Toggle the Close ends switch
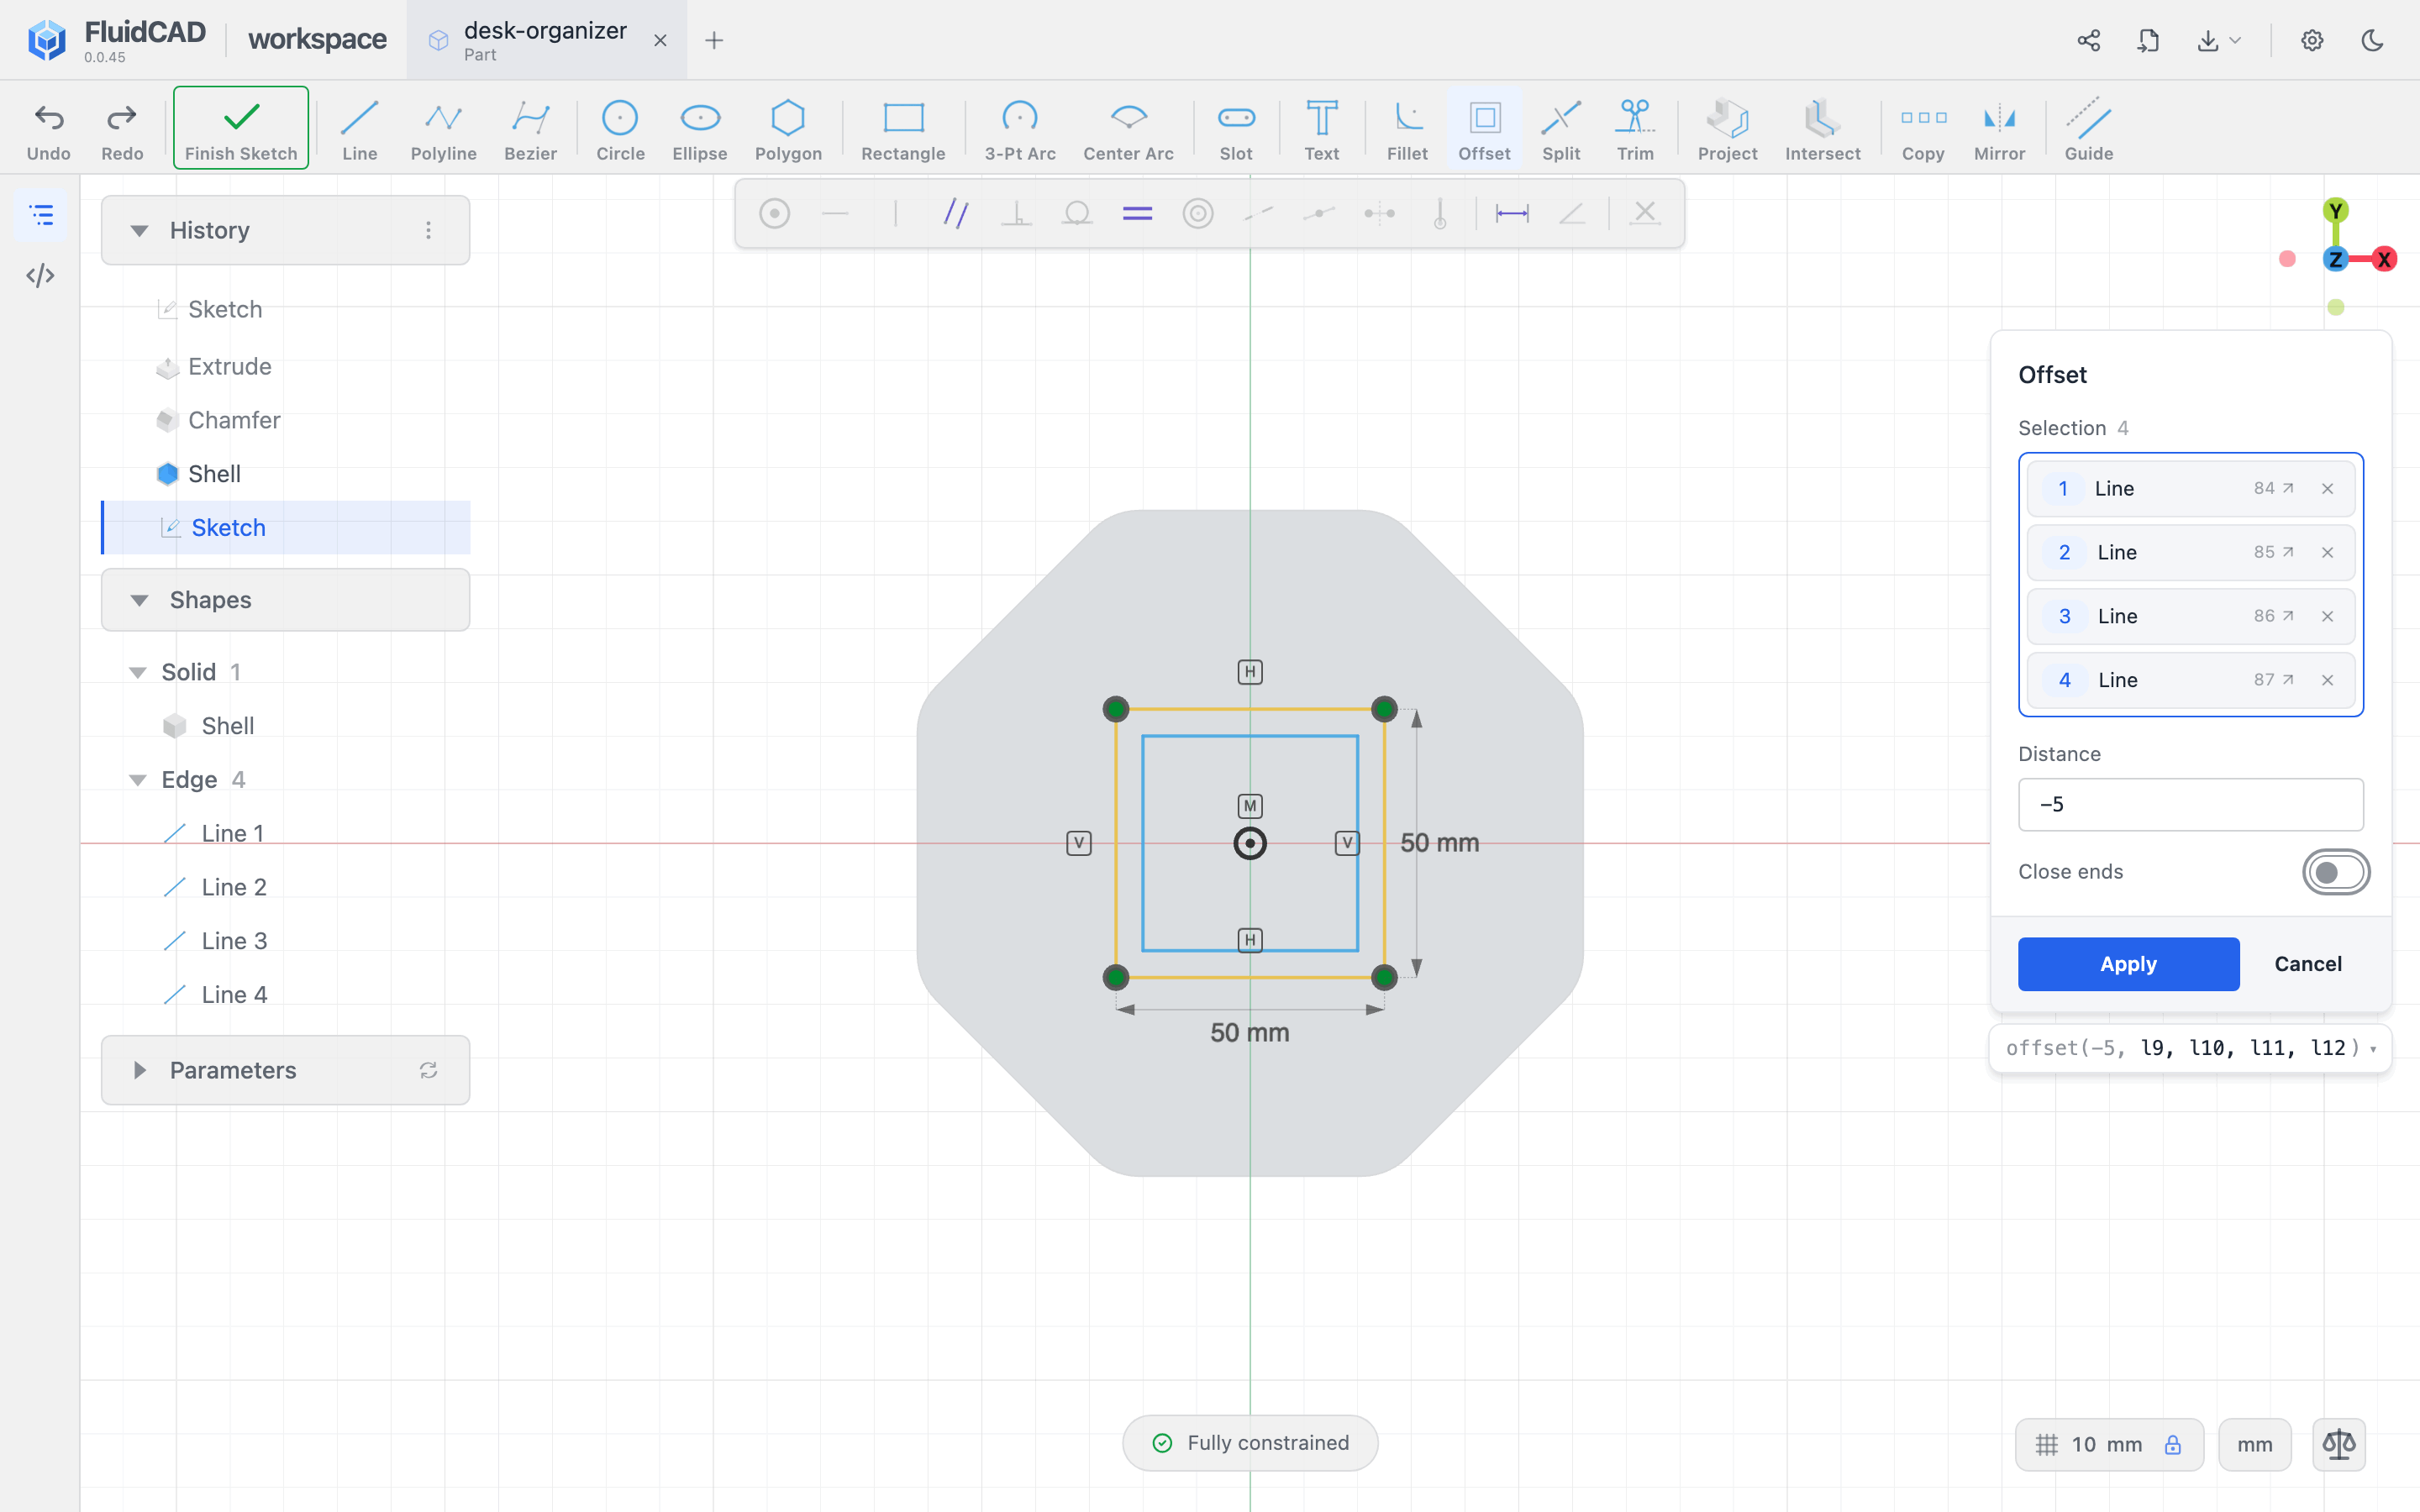 point(2335,872)
